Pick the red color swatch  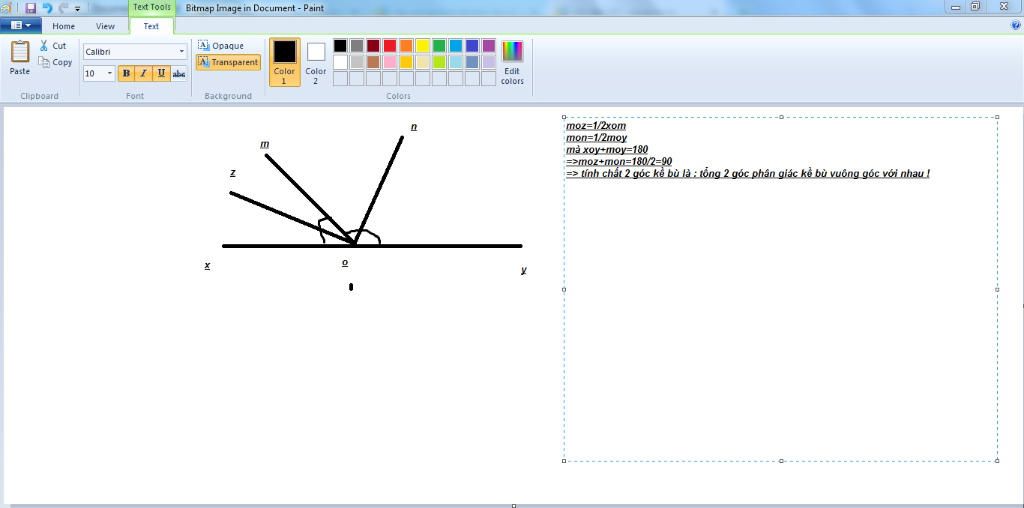pos(390,46)
